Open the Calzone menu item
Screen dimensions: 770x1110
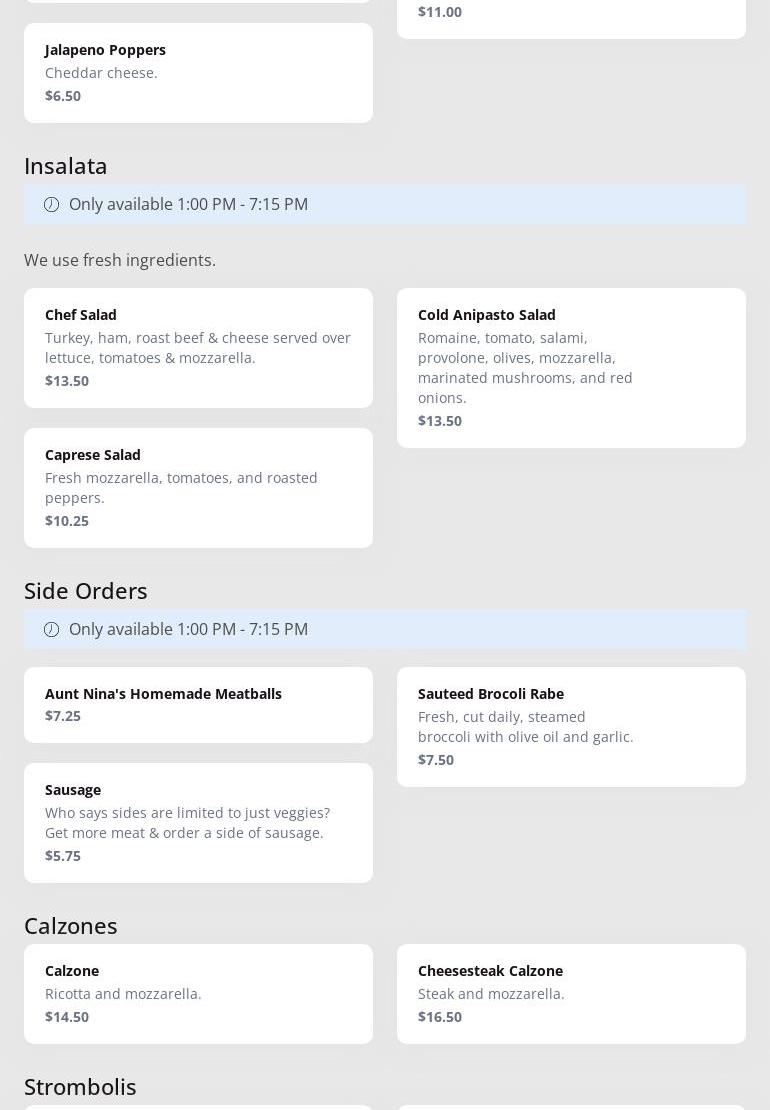(x=198, y=993)
